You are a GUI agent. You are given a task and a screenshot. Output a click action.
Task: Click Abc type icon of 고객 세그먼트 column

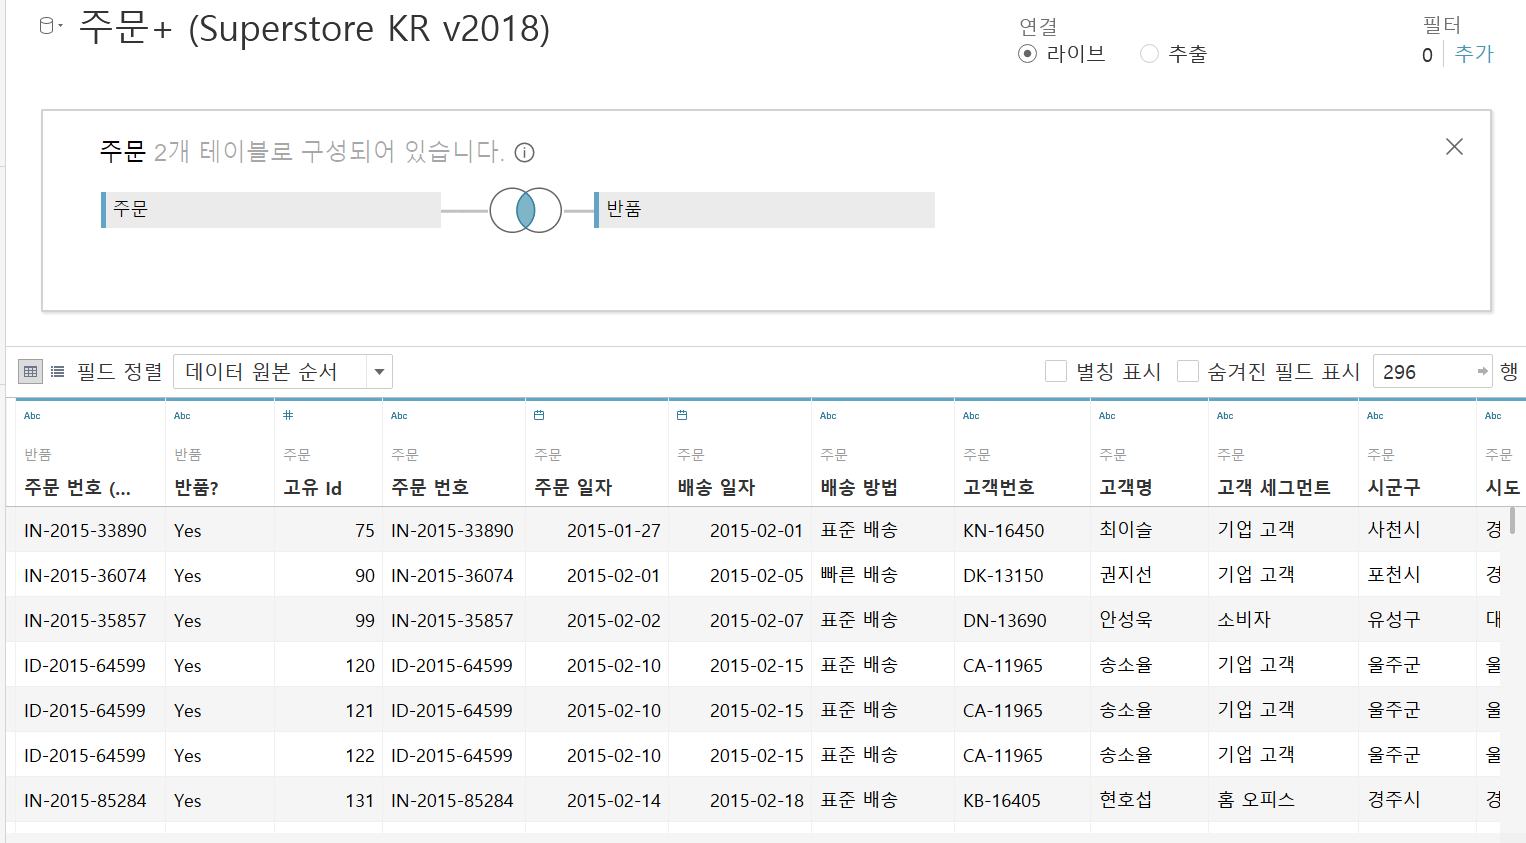tap(1225, 416)
